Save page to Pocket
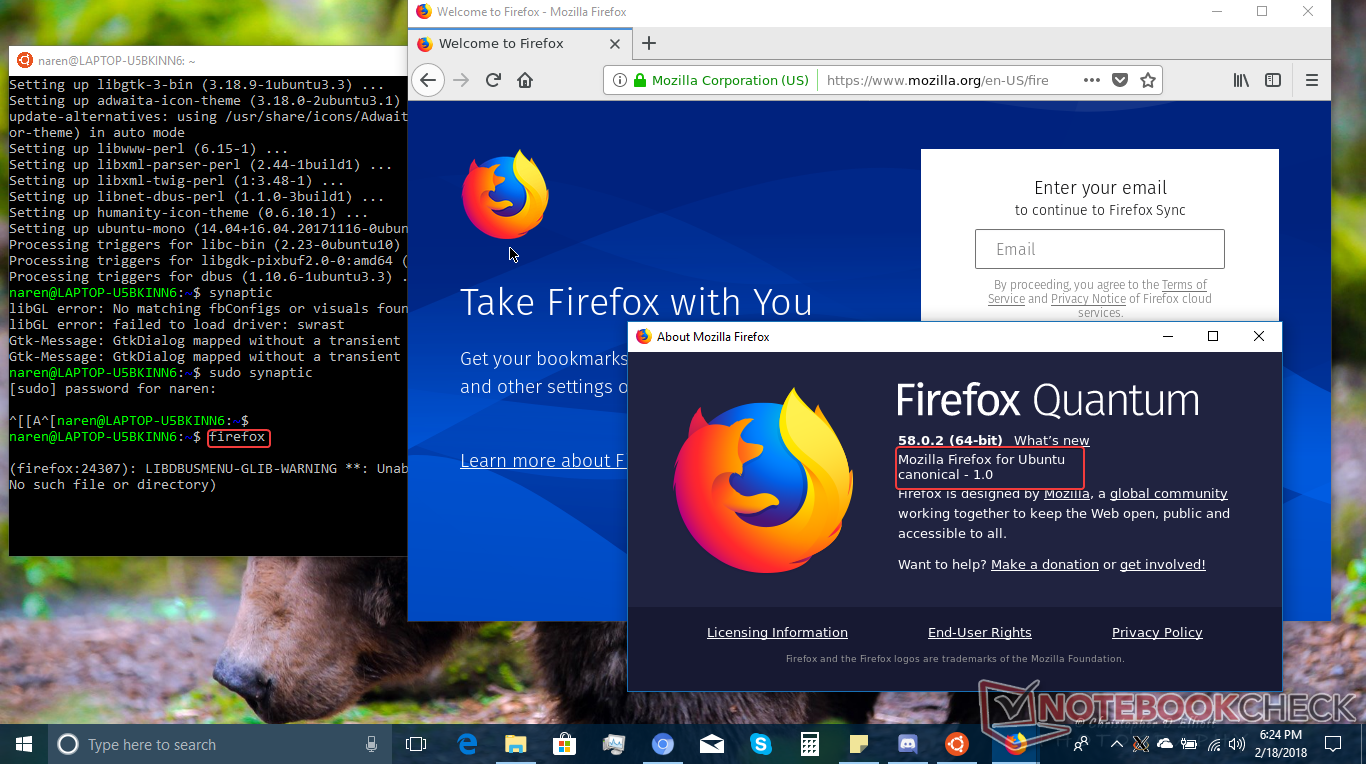The height and width of the screenshot is (764, 1366). point(1120,80)
